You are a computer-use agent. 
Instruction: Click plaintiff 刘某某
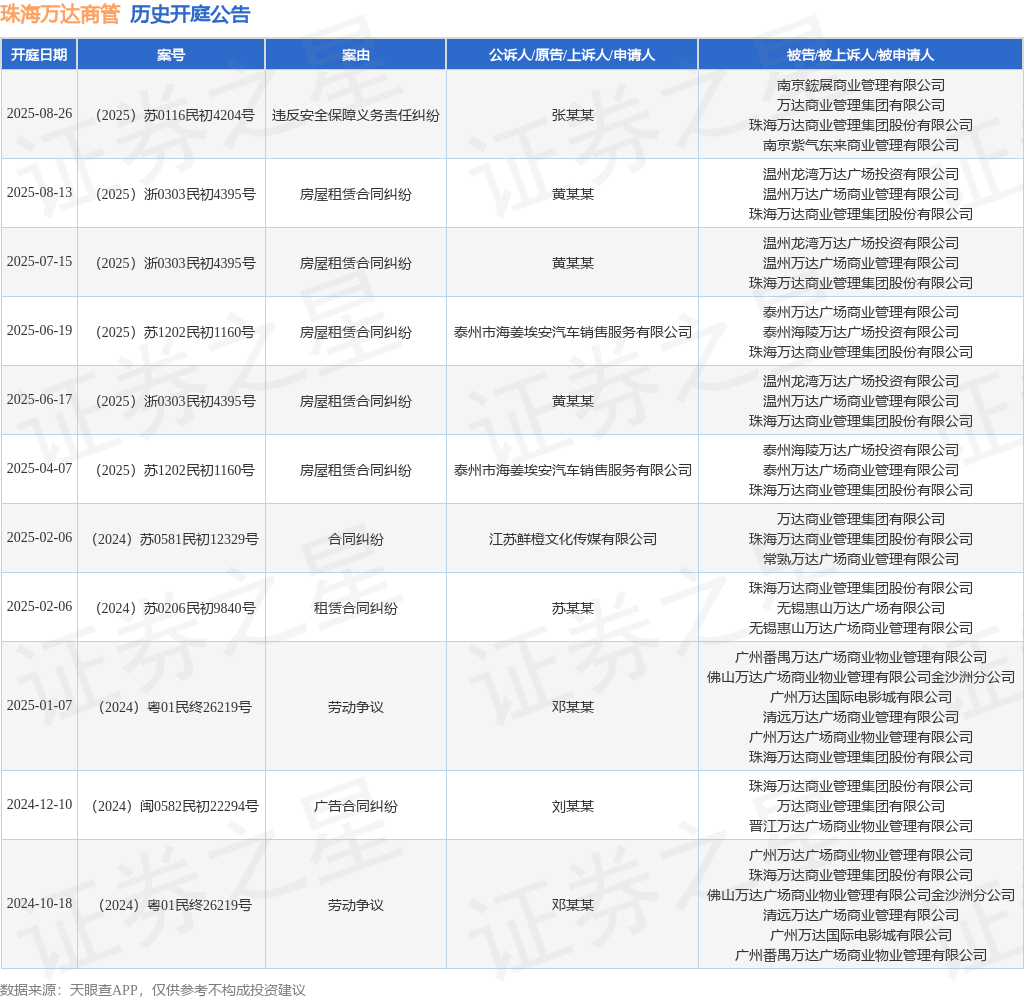point(573,806)
